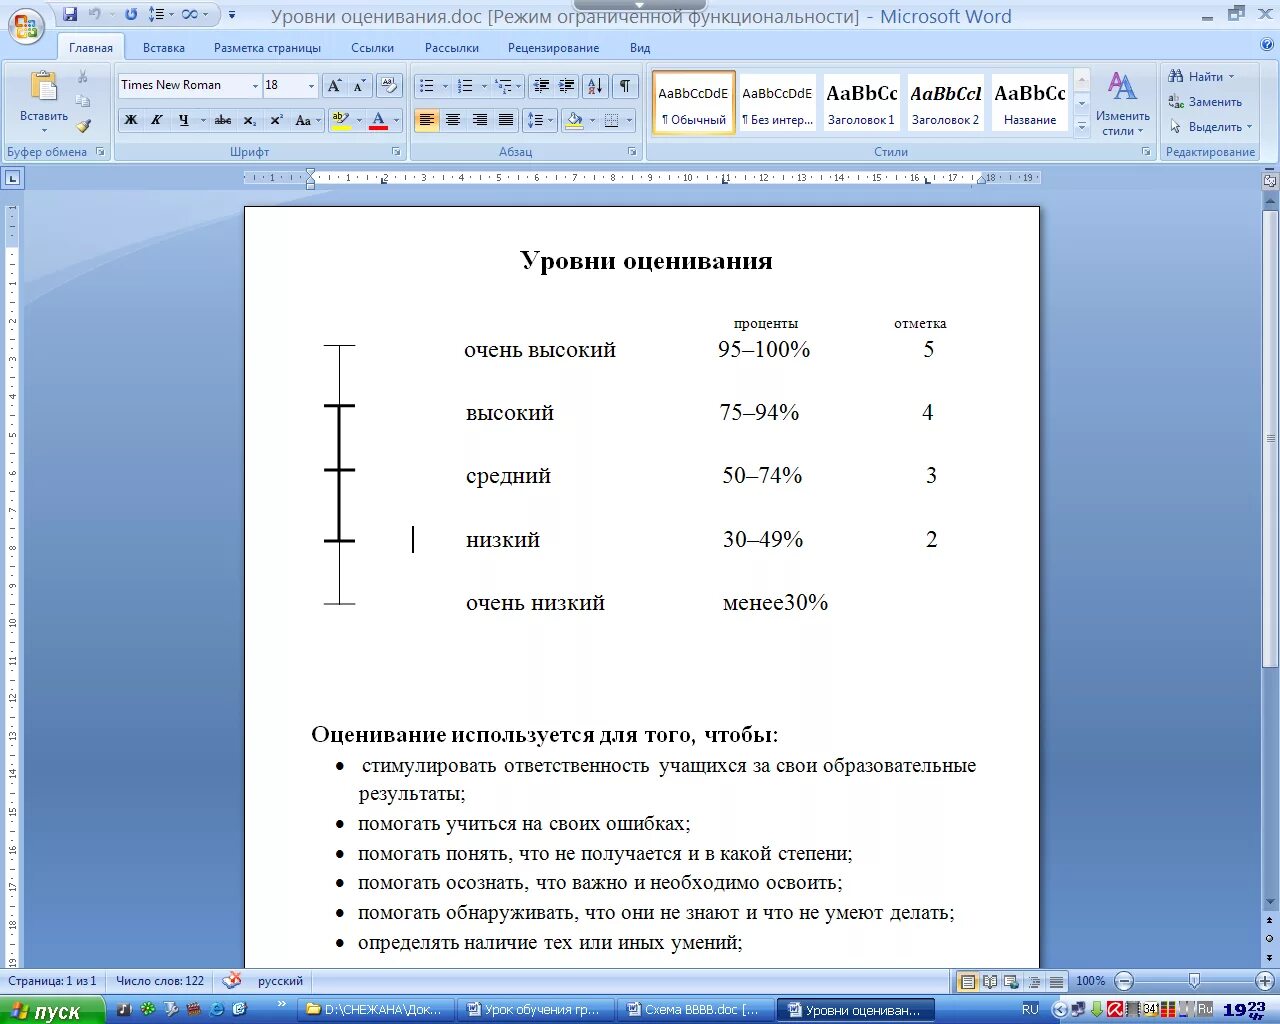1280x1024 pixels.
Task: Toggle display of paragraph marks
Action: tap(625, 86)
